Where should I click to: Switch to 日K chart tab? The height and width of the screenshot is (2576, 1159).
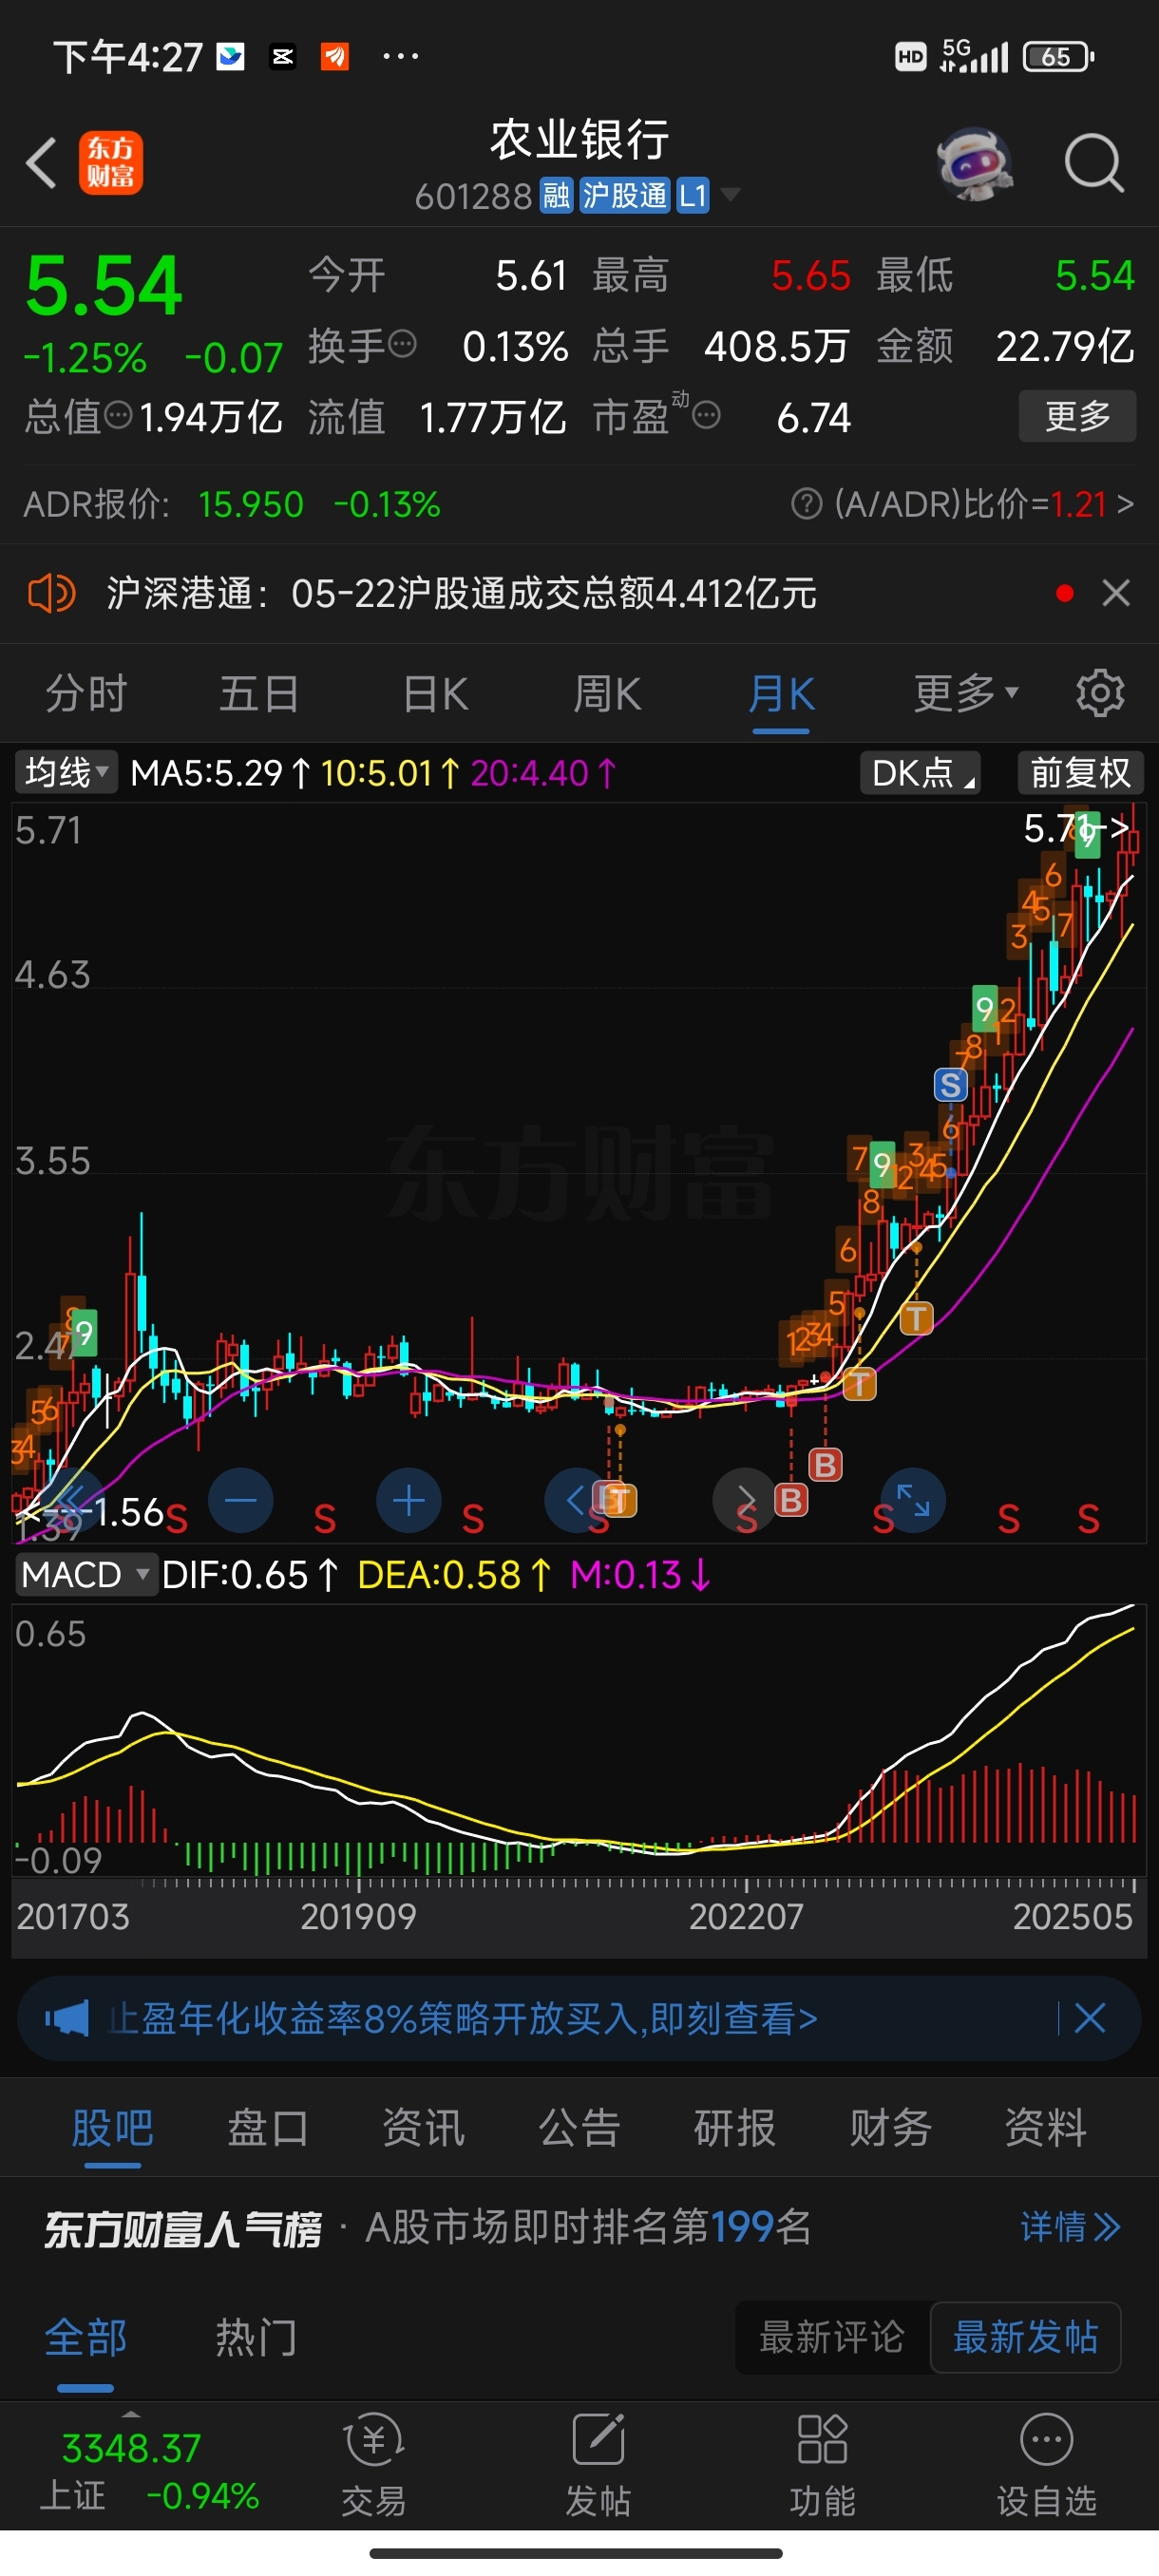435,693
